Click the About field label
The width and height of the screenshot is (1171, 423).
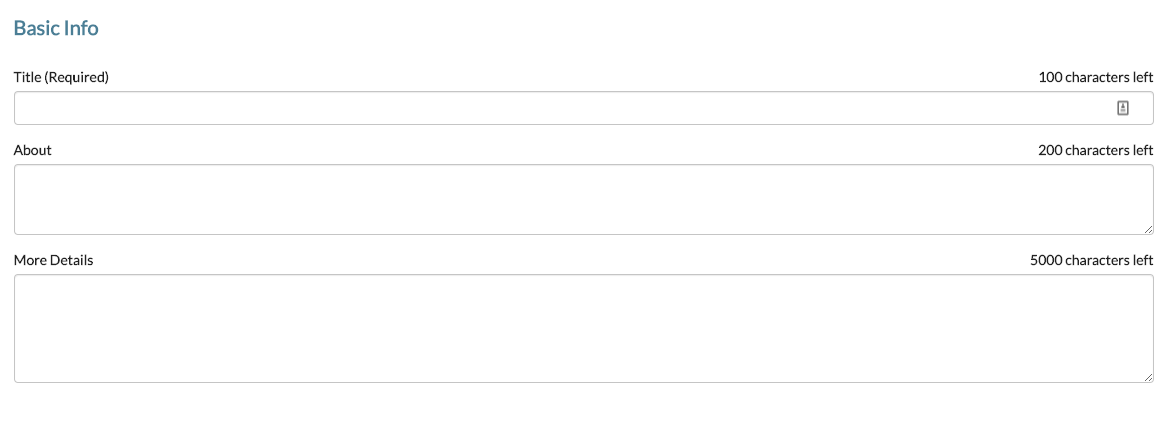point(33,150)
